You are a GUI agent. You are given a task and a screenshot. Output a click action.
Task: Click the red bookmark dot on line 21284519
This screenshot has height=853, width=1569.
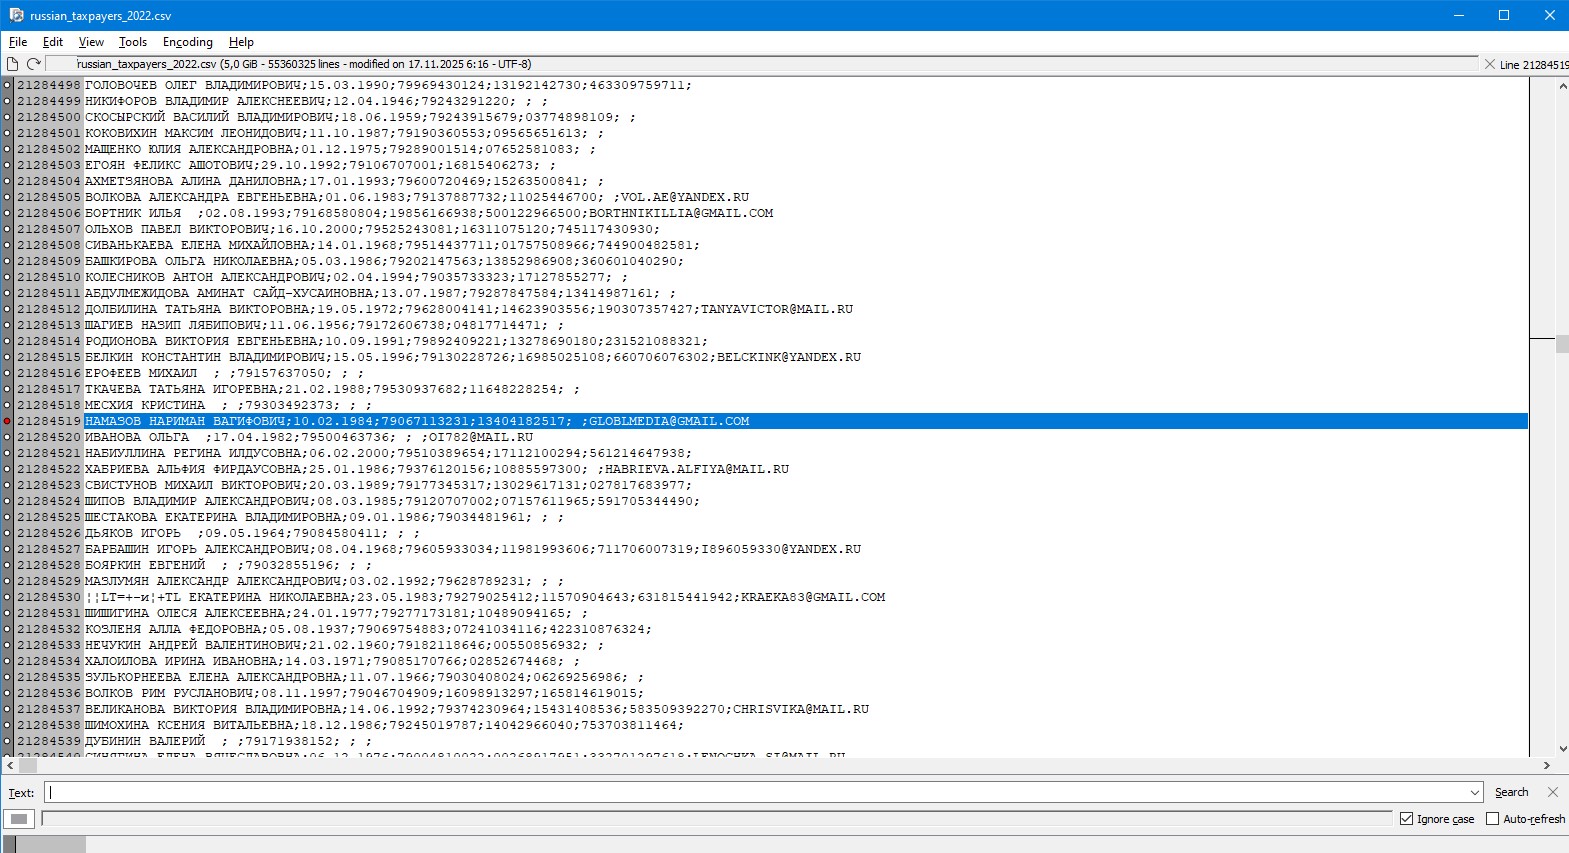pos(7,421)
